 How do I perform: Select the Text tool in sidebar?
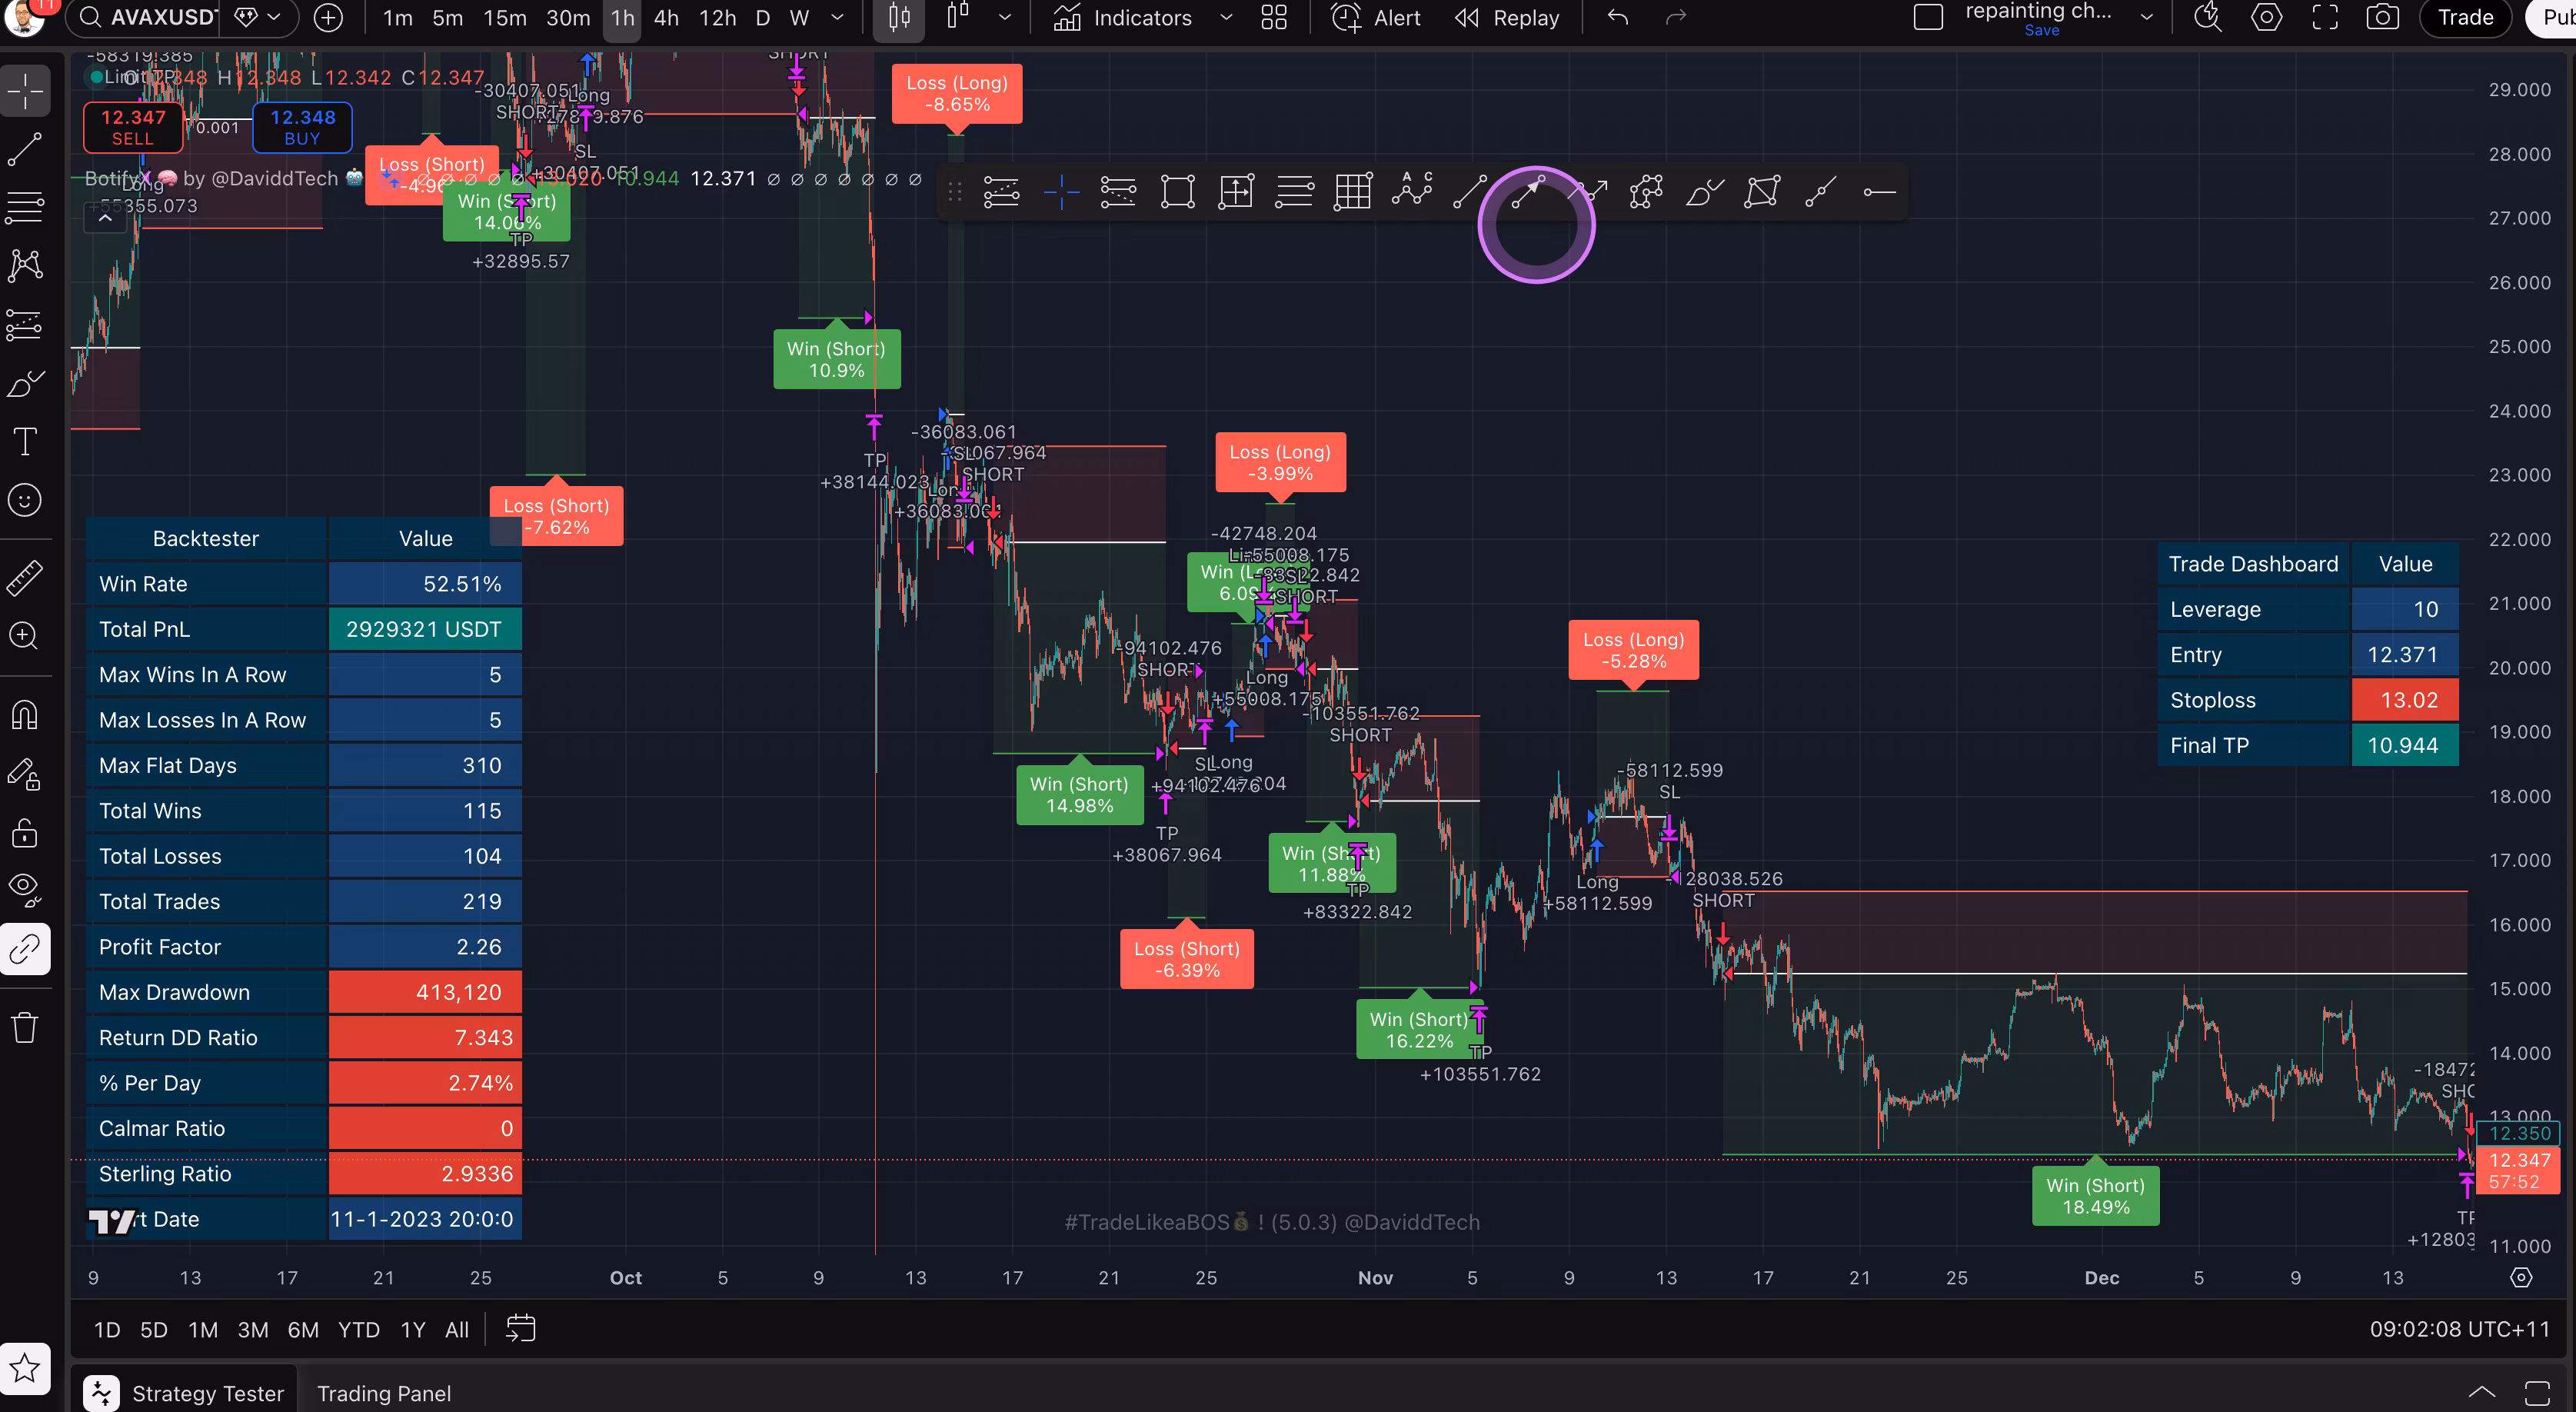click(25, 441)
